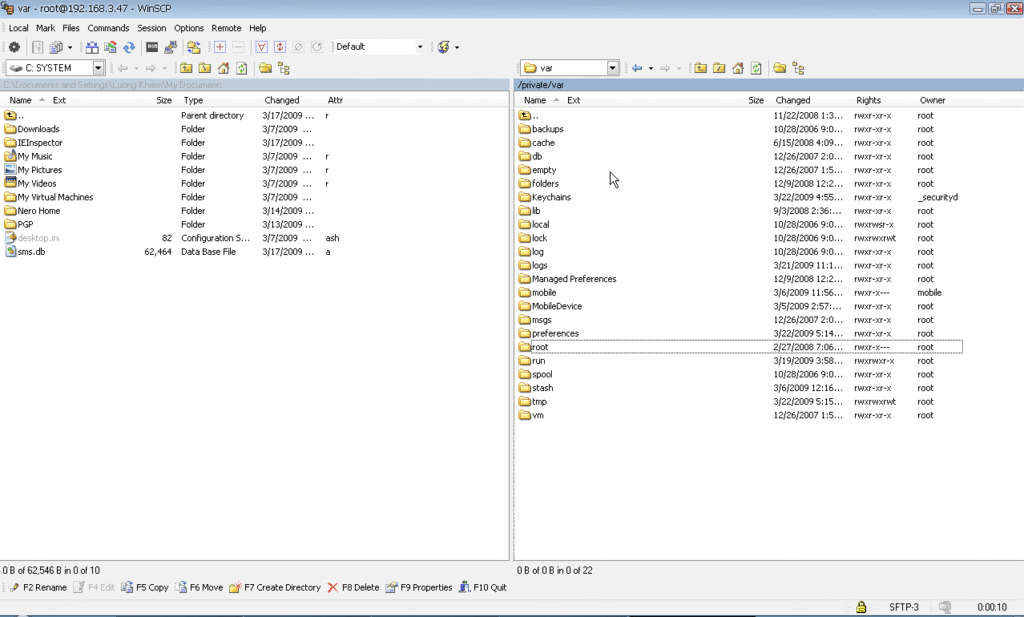The width and height of the screenshot is (1024, 617).
Task: Expand the queue icon dropdown arrow
Action: (70, 47)
